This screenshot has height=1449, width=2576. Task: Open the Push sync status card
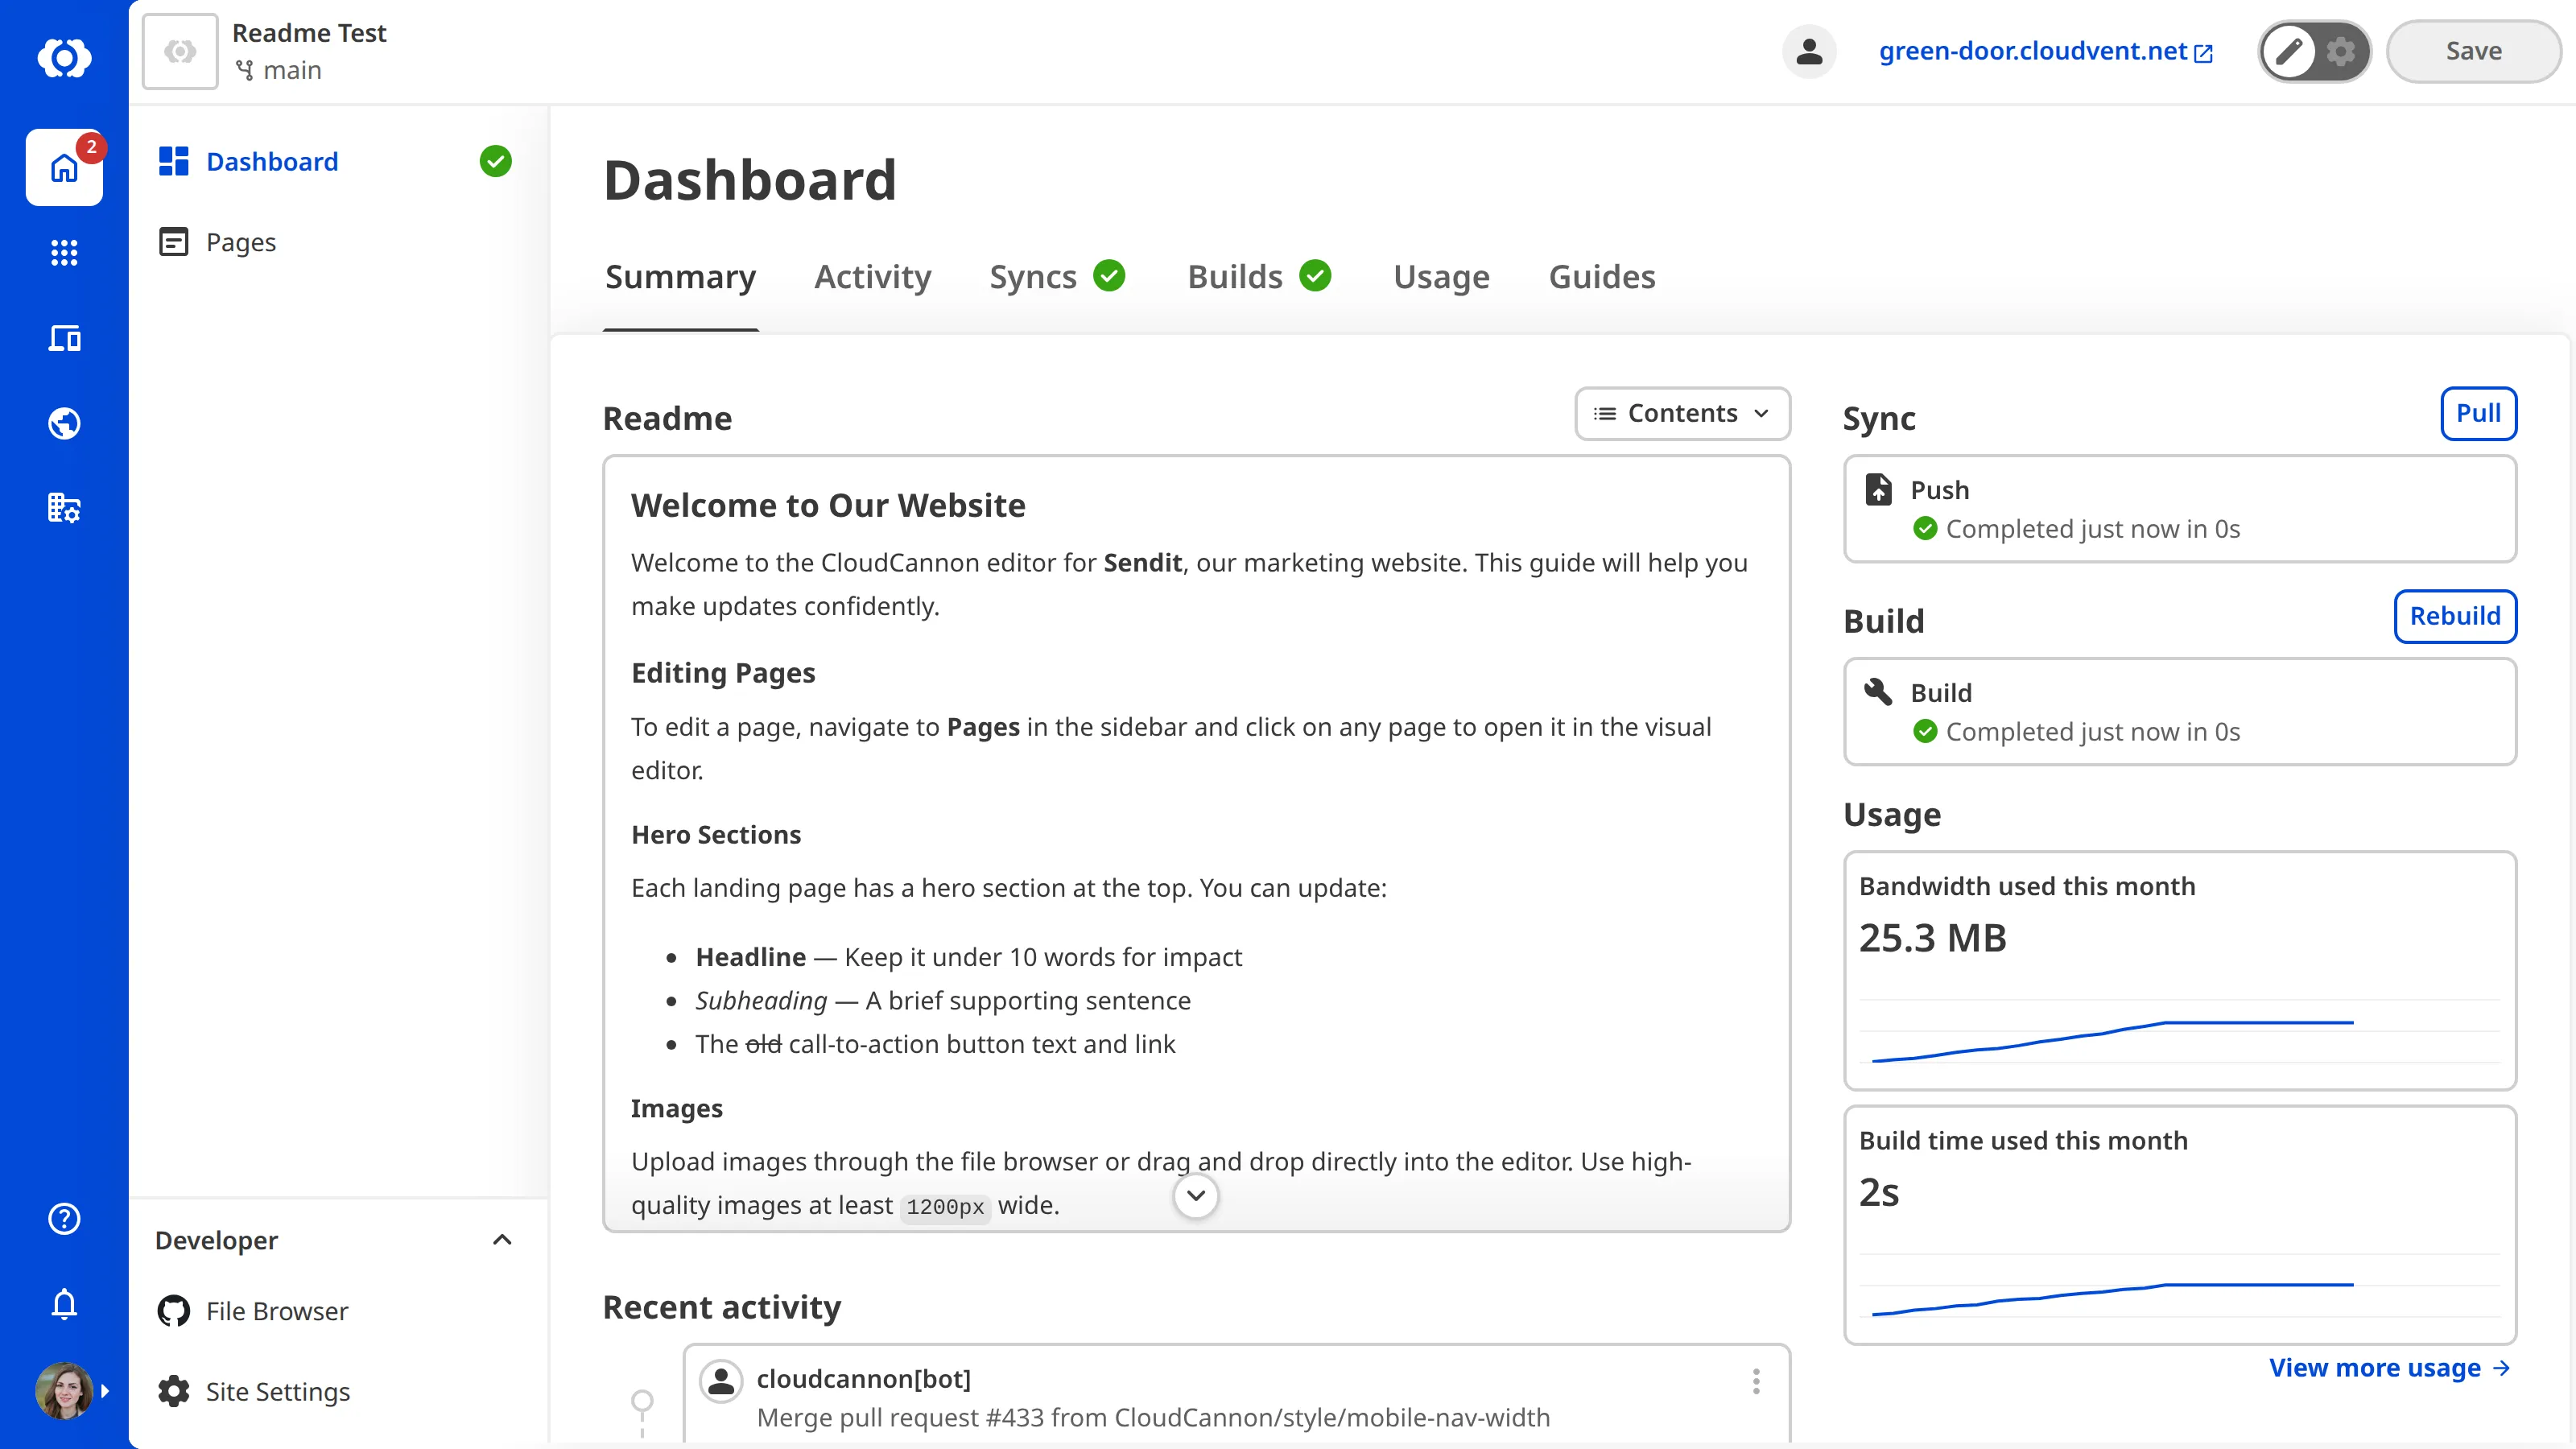click(2180, 509)
